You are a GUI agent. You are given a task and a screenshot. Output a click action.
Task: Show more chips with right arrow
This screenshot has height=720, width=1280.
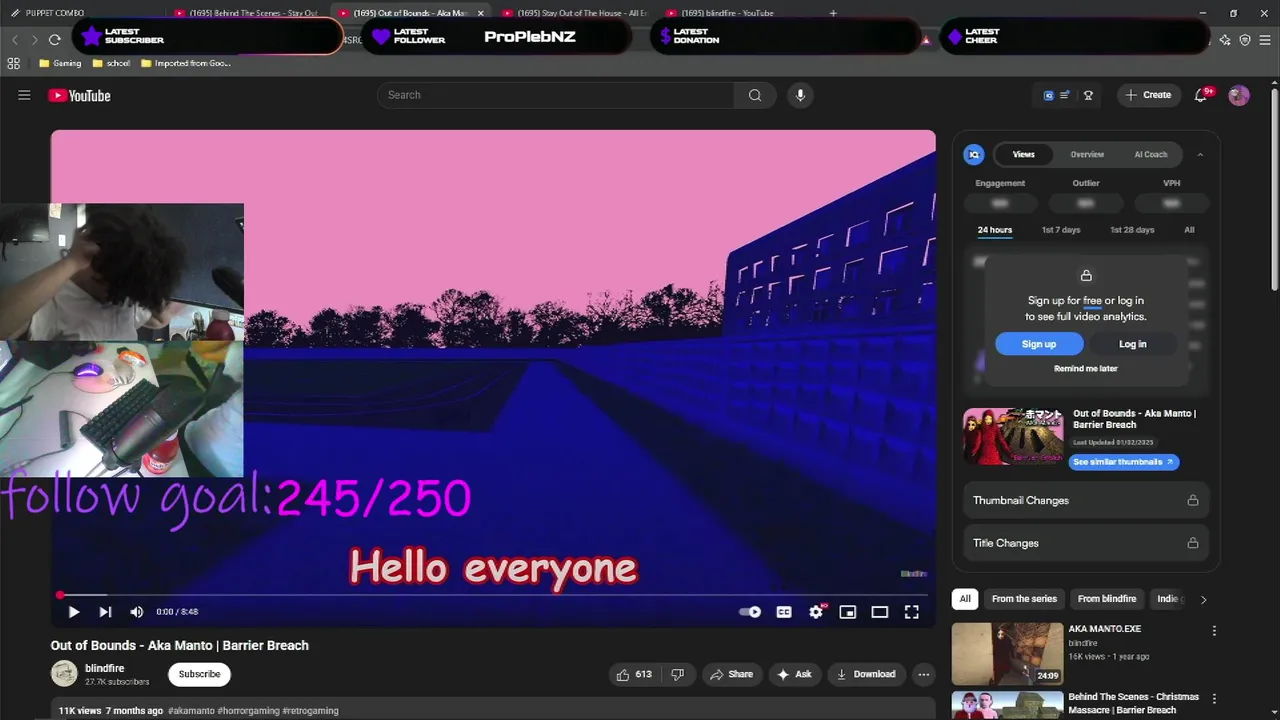pos(1203,599)
